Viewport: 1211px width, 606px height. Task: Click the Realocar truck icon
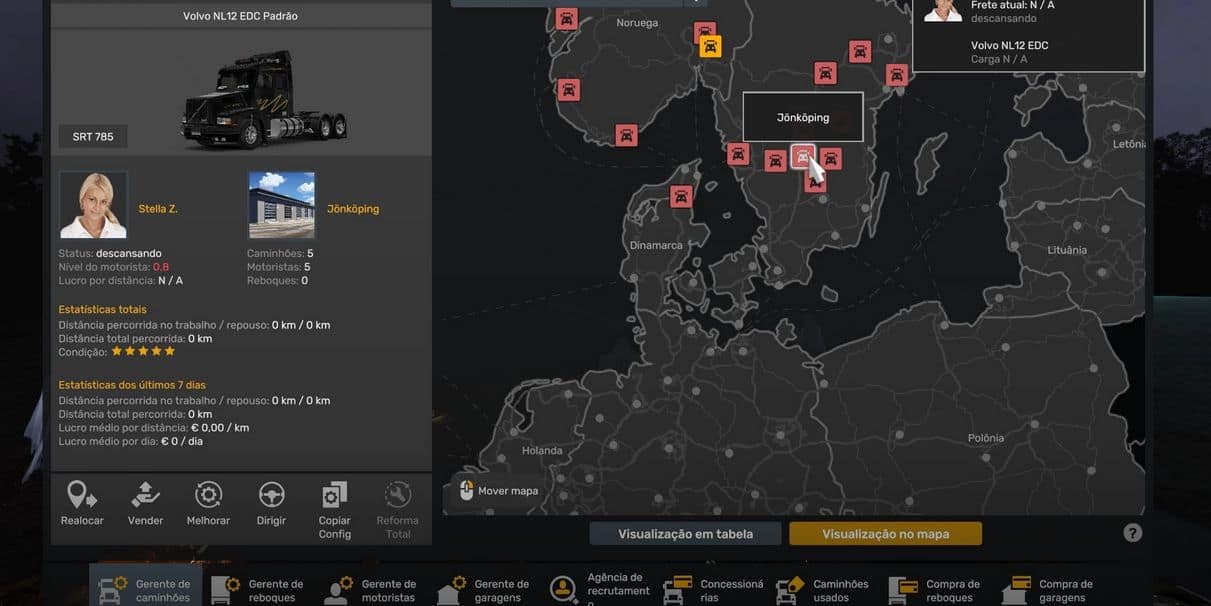tap(82, 496)
